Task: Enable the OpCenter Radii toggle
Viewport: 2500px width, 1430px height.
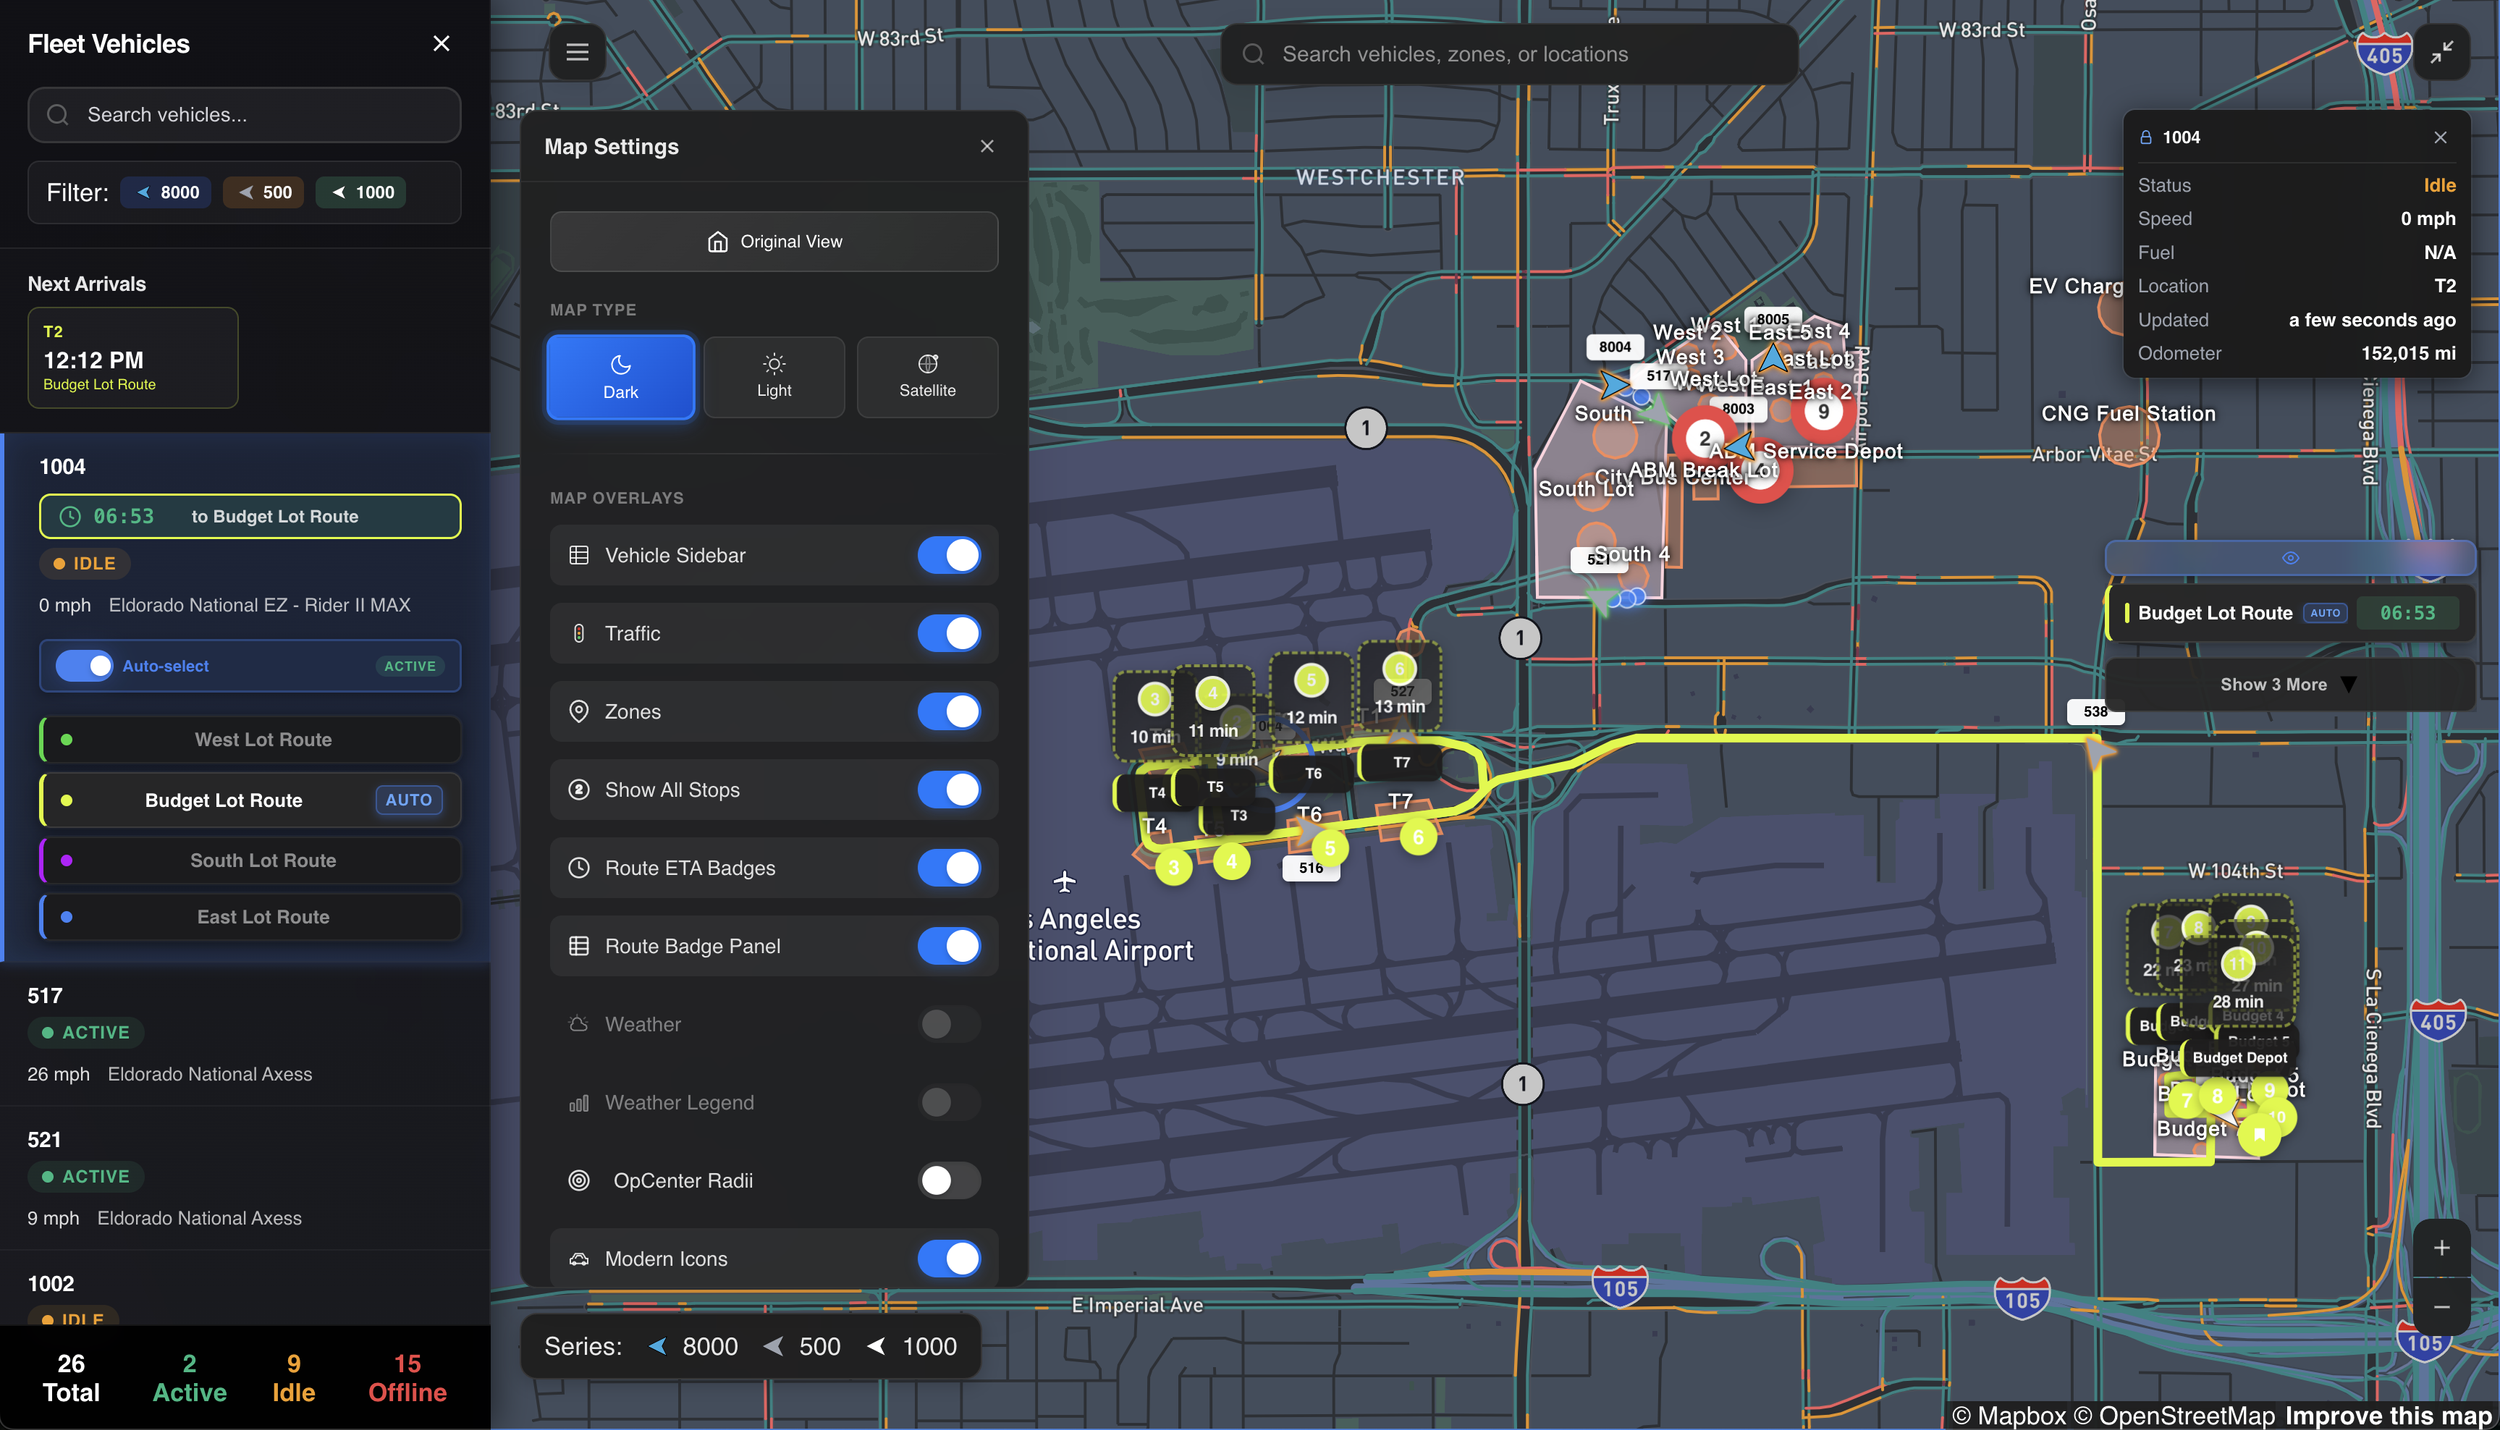Action: (948, 1180)
